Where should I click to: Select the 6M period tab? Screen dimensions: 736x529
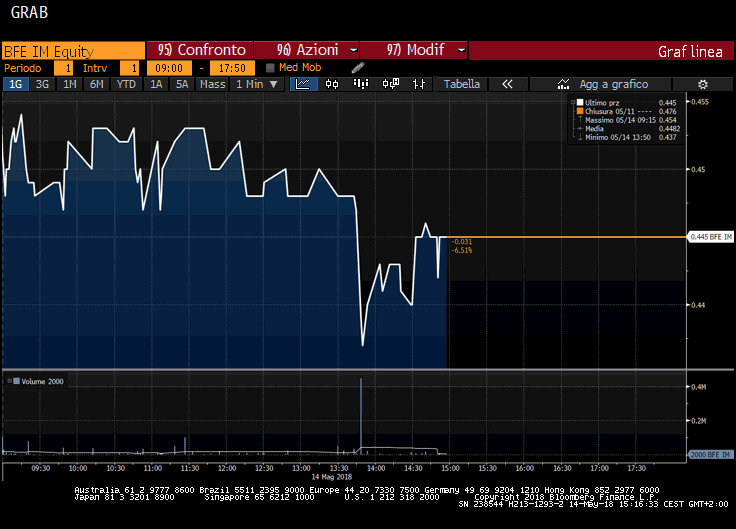(97, 84)
